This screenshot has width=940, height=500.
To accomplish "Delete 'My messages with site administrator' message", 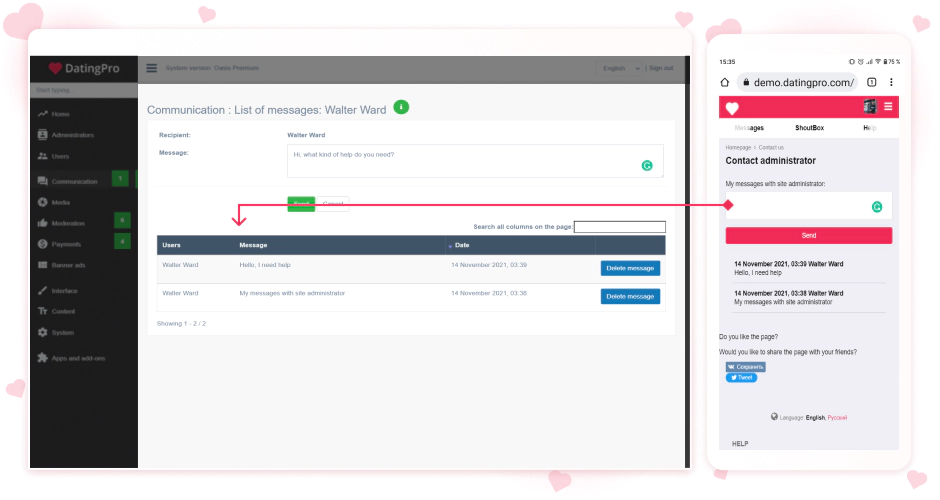I will point(630,296).
